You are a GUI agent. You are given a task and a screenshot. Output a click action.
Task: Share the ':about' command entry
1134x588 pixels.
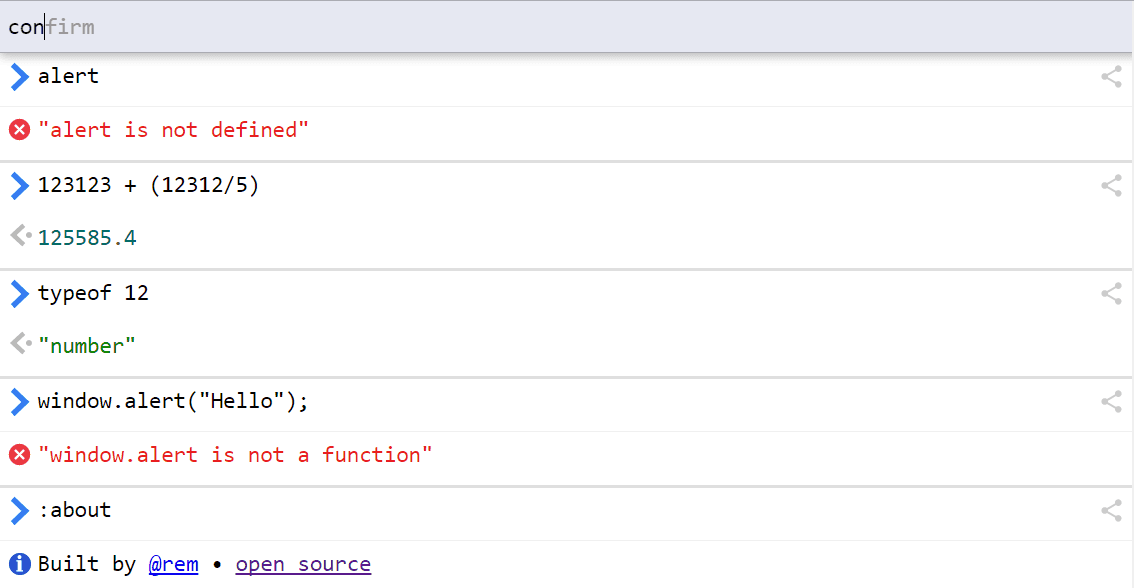pyautogui.click(x=1111, y=511)
